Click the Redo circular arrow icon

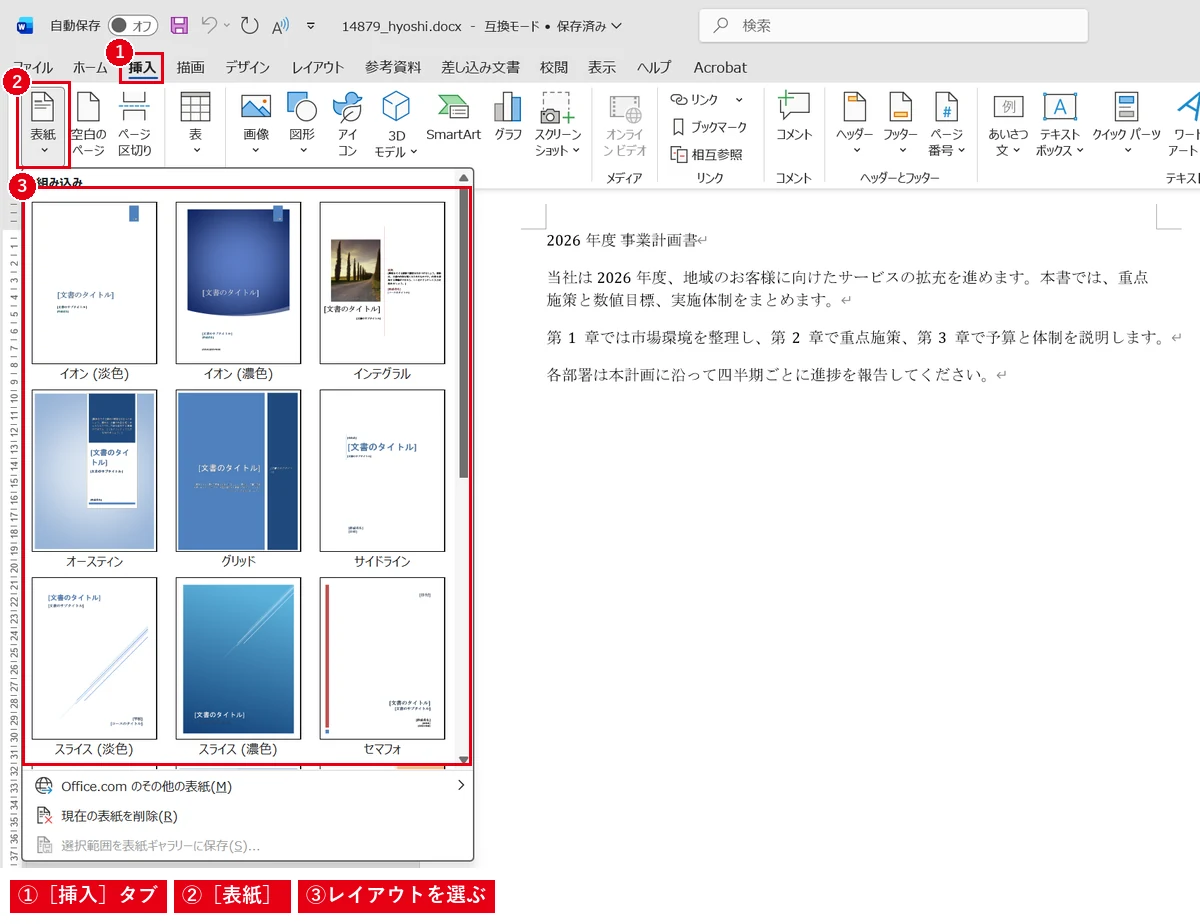point(249,25)
